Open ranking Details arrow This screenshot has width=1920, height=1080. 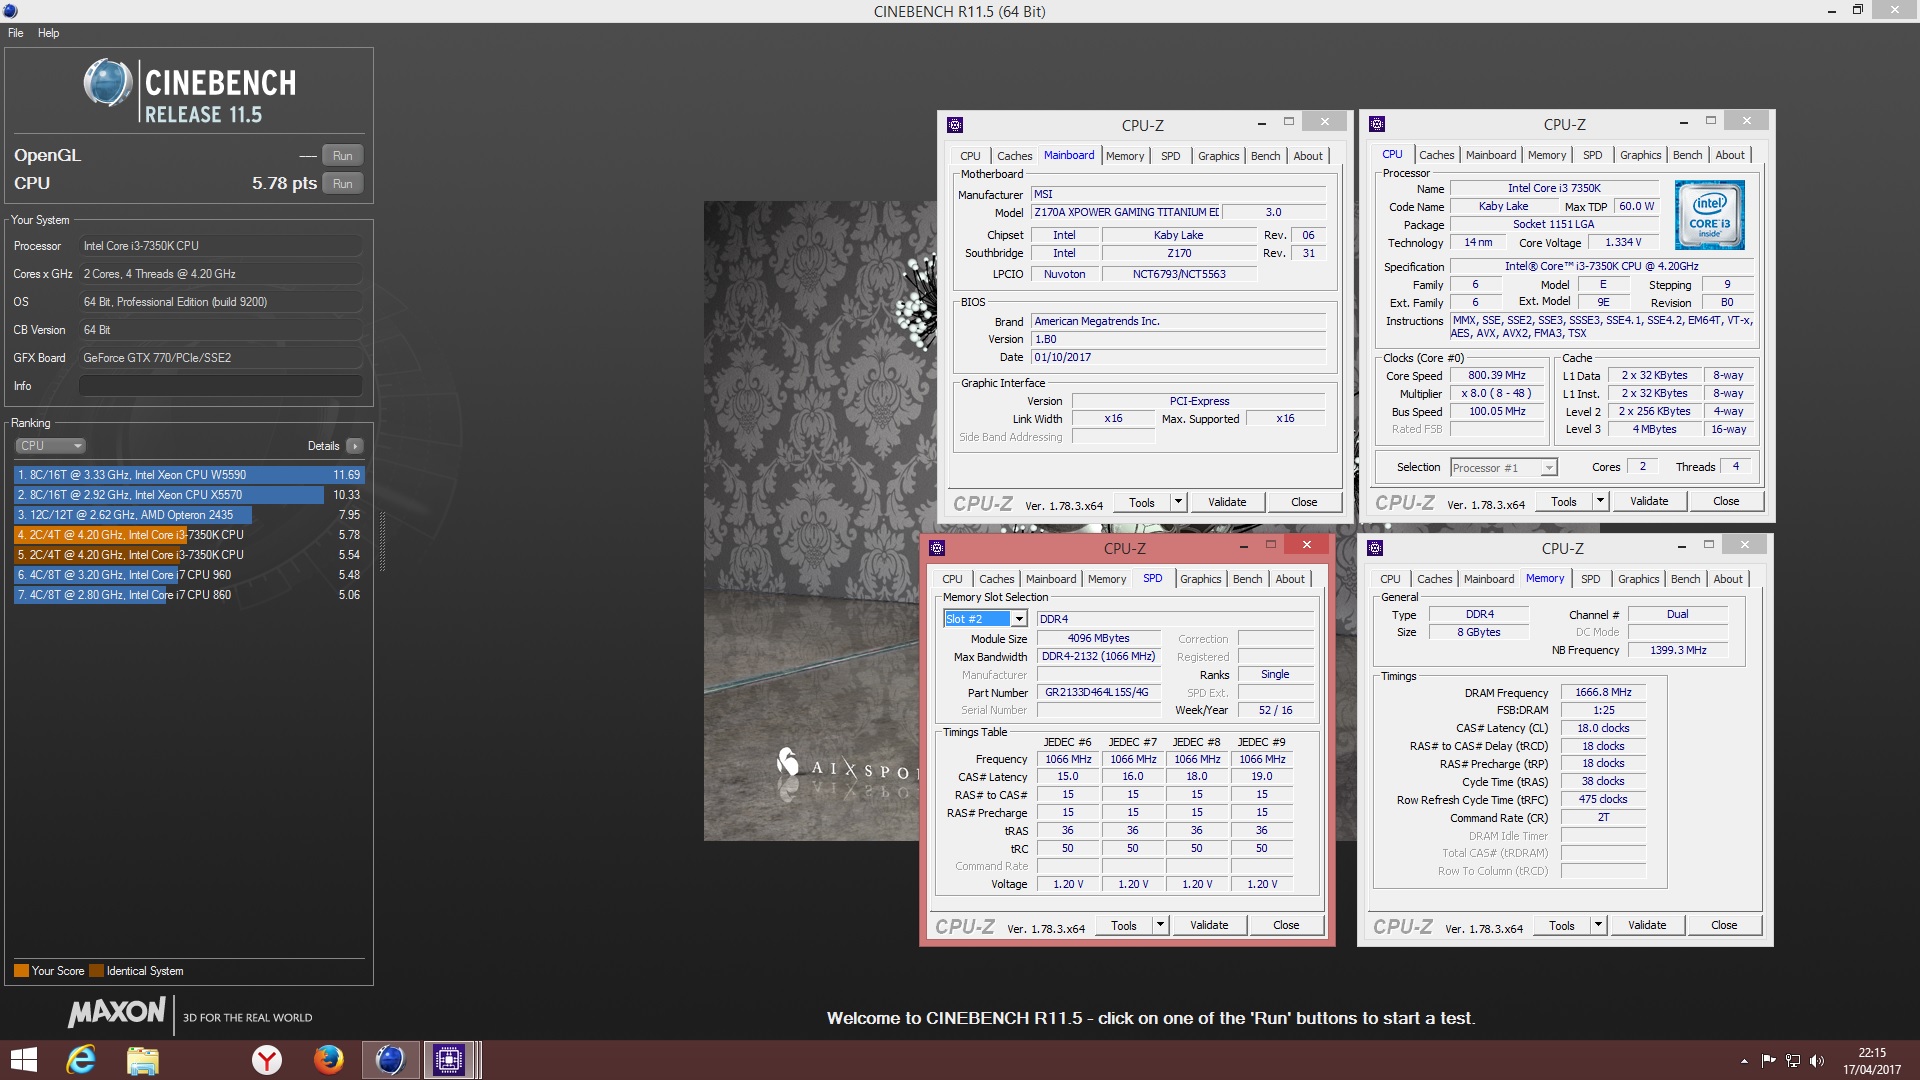coord(355,446)
